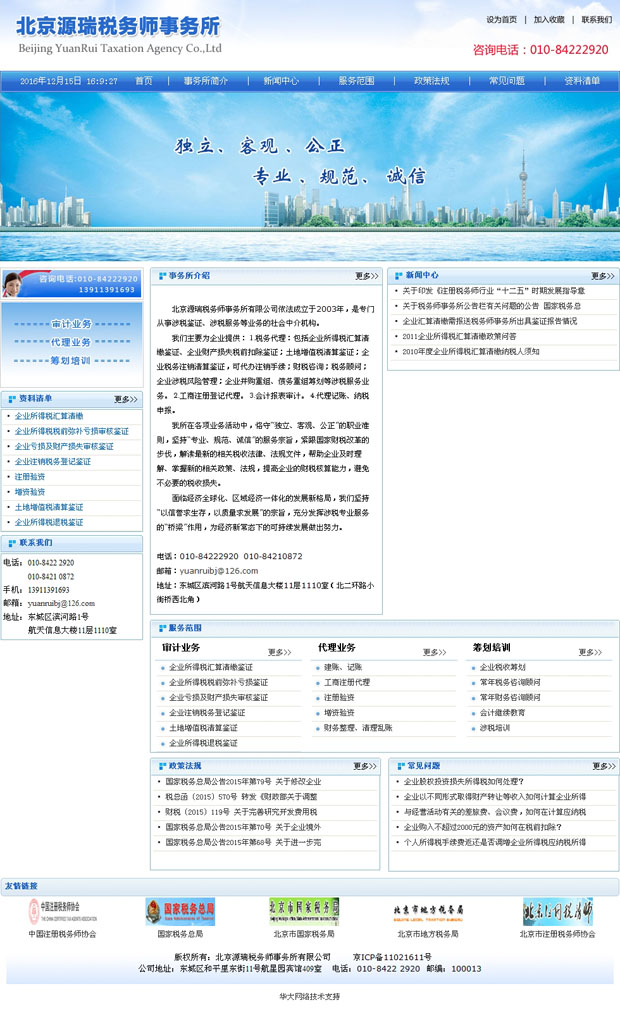Open 更多>> in the 政策法规 panel
Screen dimensions: 620x1012
364,766
